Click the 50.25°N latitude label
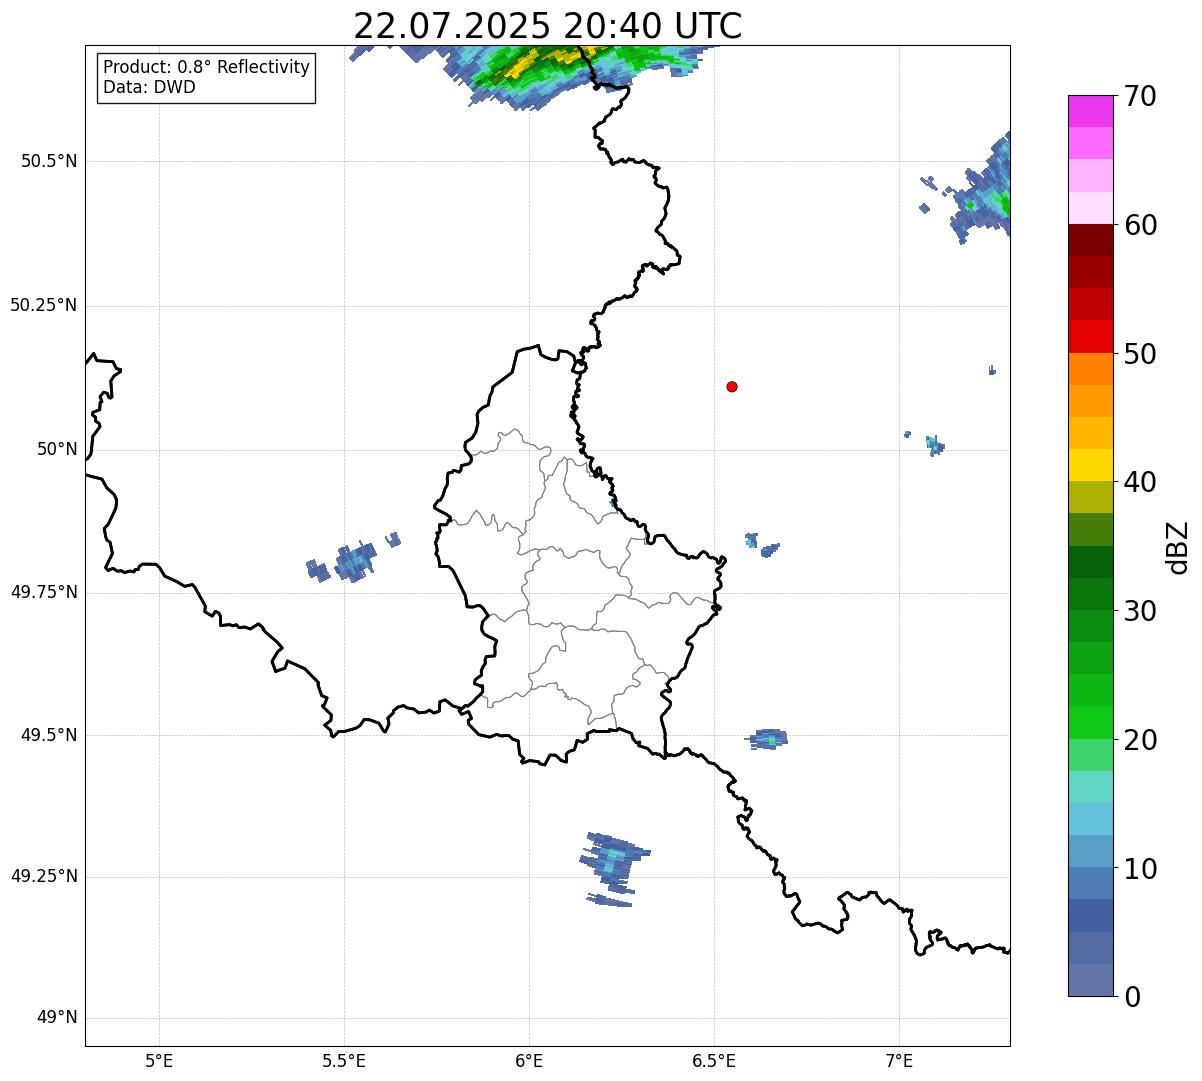 [44, 305]
